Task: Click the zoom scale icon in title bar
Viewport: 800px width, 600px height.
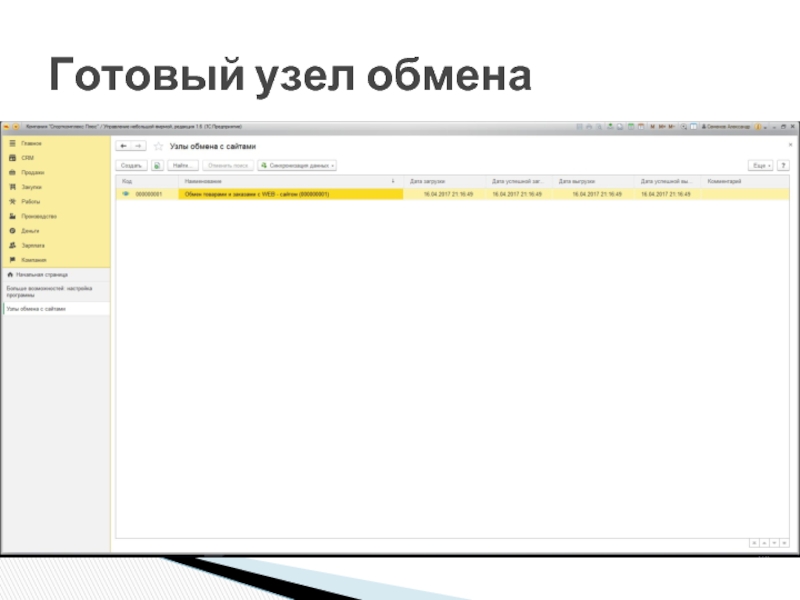Action: click(683, 127)
